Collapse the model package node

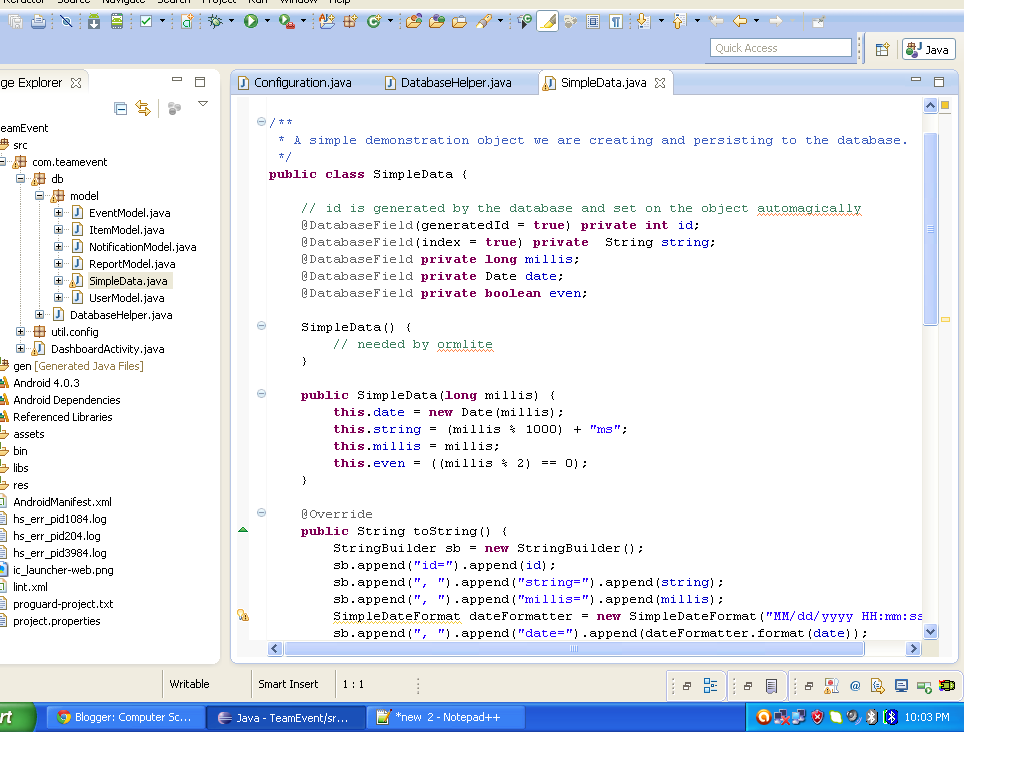coord(40,195)
